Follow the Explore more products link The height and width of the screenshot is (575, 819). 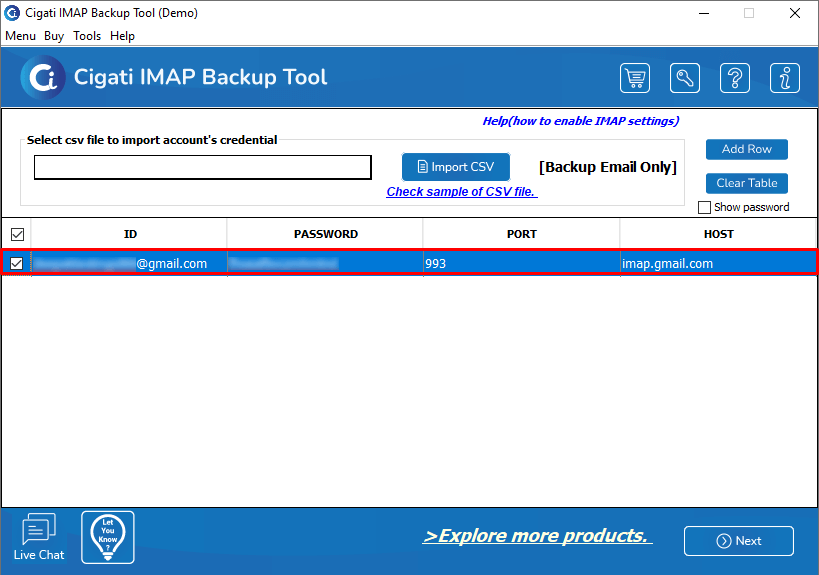click(x=537, y=536)
